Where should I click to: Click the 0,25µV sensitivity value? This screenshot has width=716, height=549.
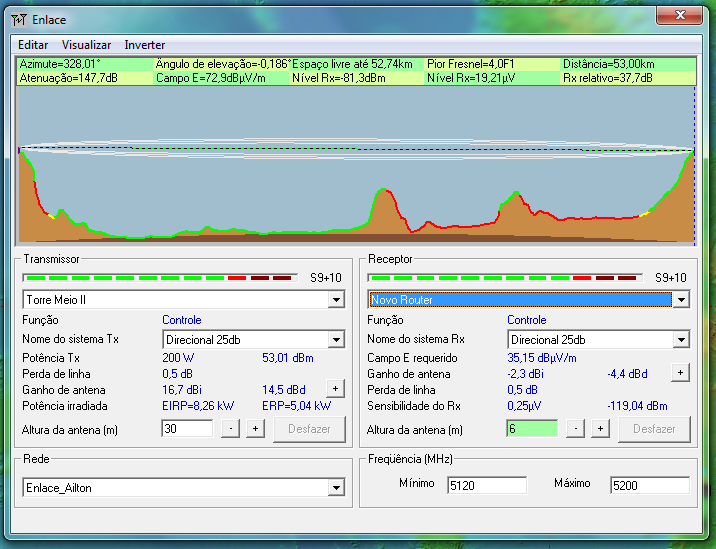click(x=524, y=406)
